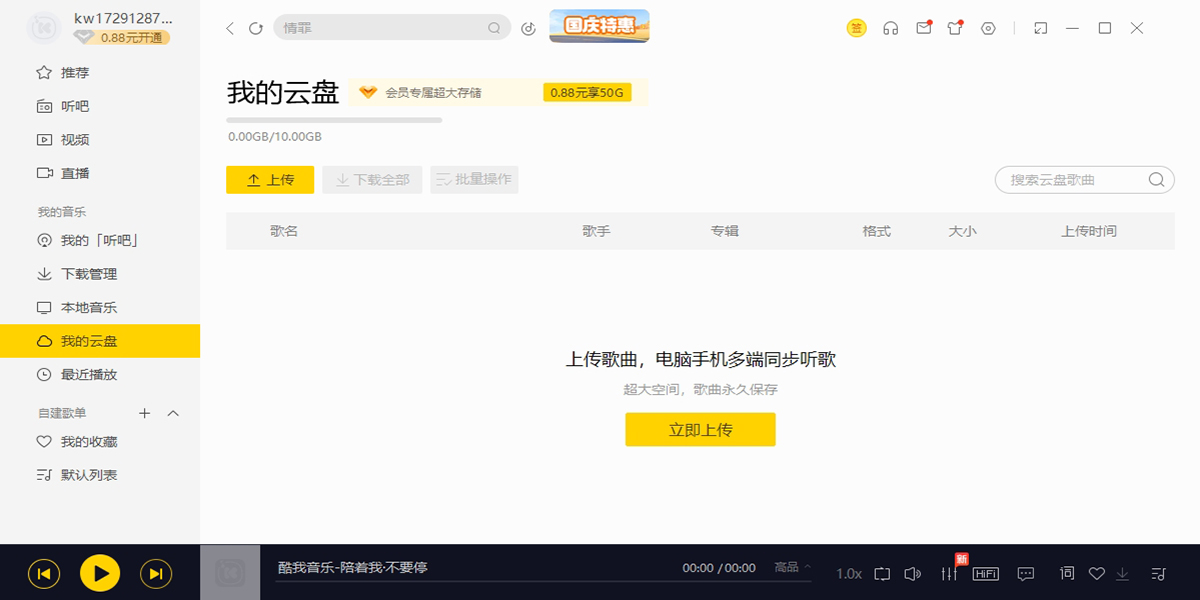The image size is (1200, 600).
Task: Add new playlist with plus icon
Action: (x=144, y=413)
